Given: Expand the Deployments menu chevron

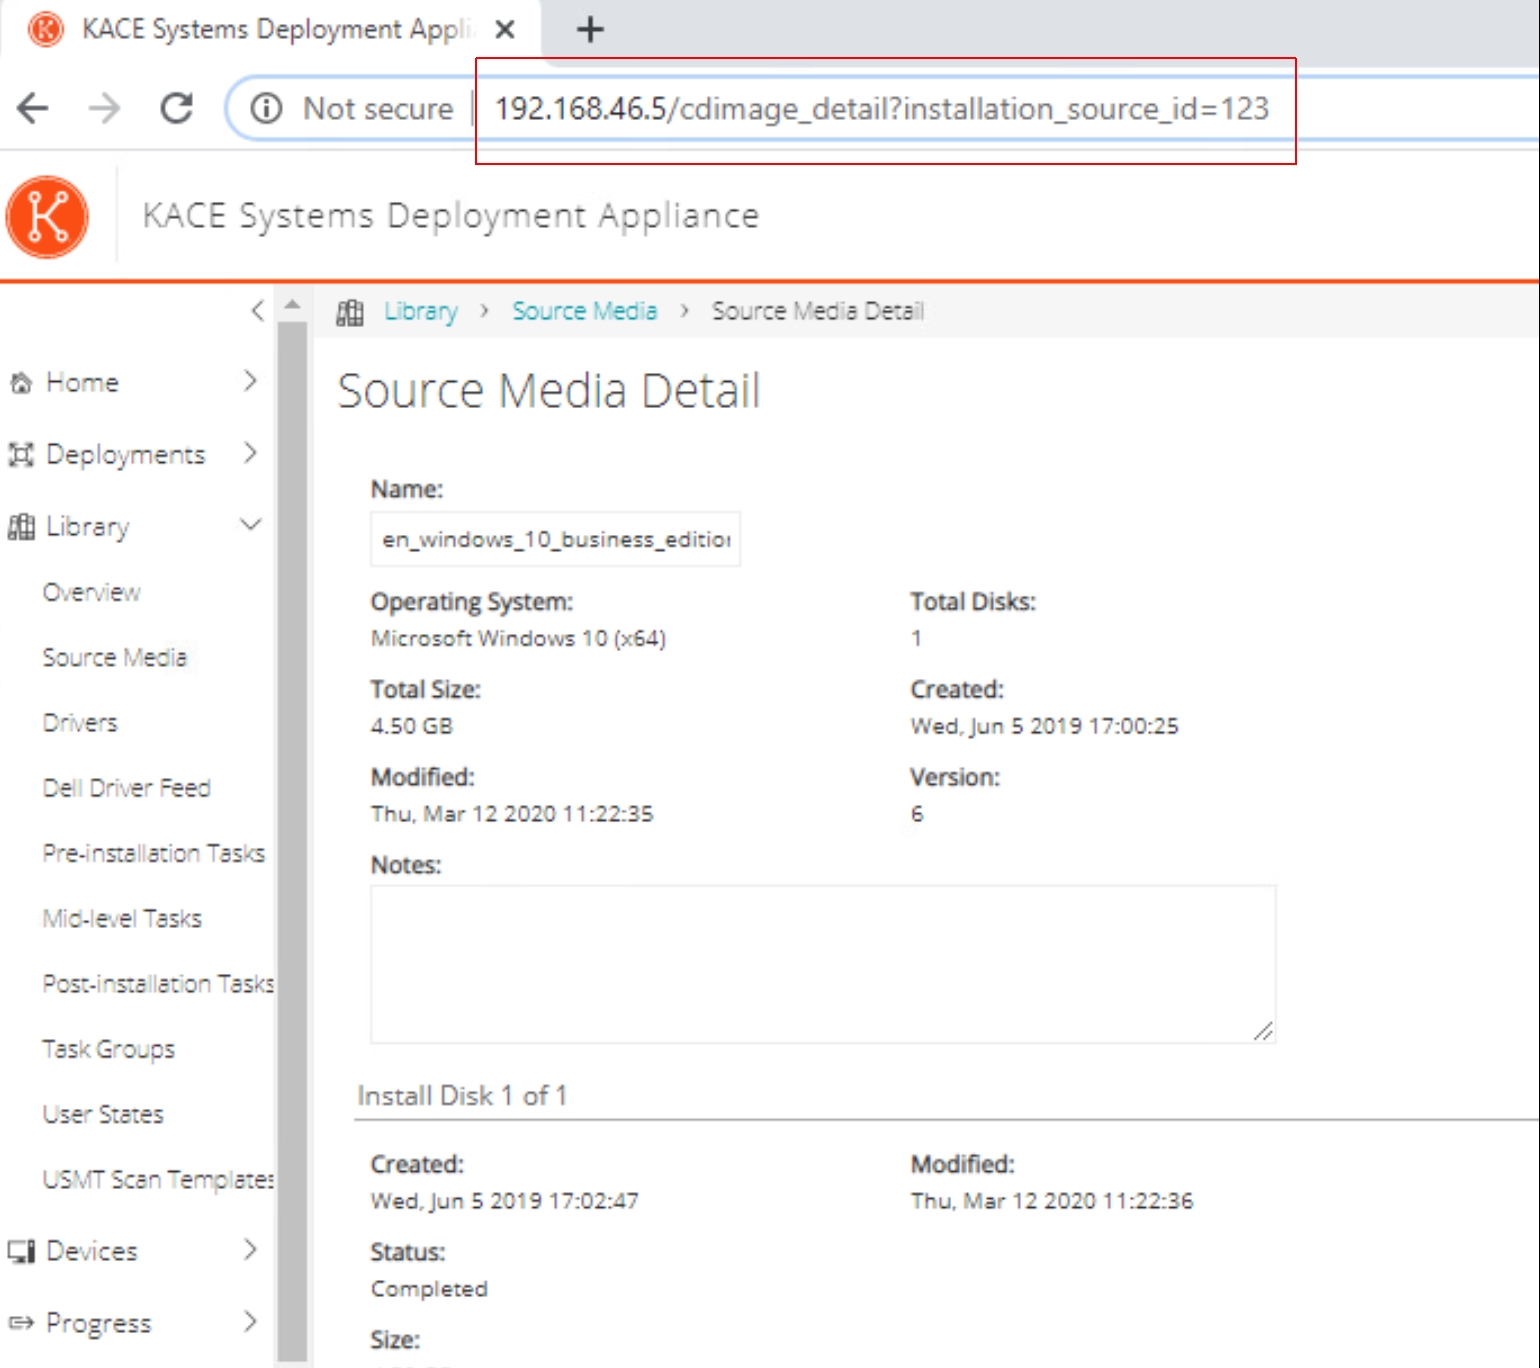Looking at the screenshot, I should [250, 453].
